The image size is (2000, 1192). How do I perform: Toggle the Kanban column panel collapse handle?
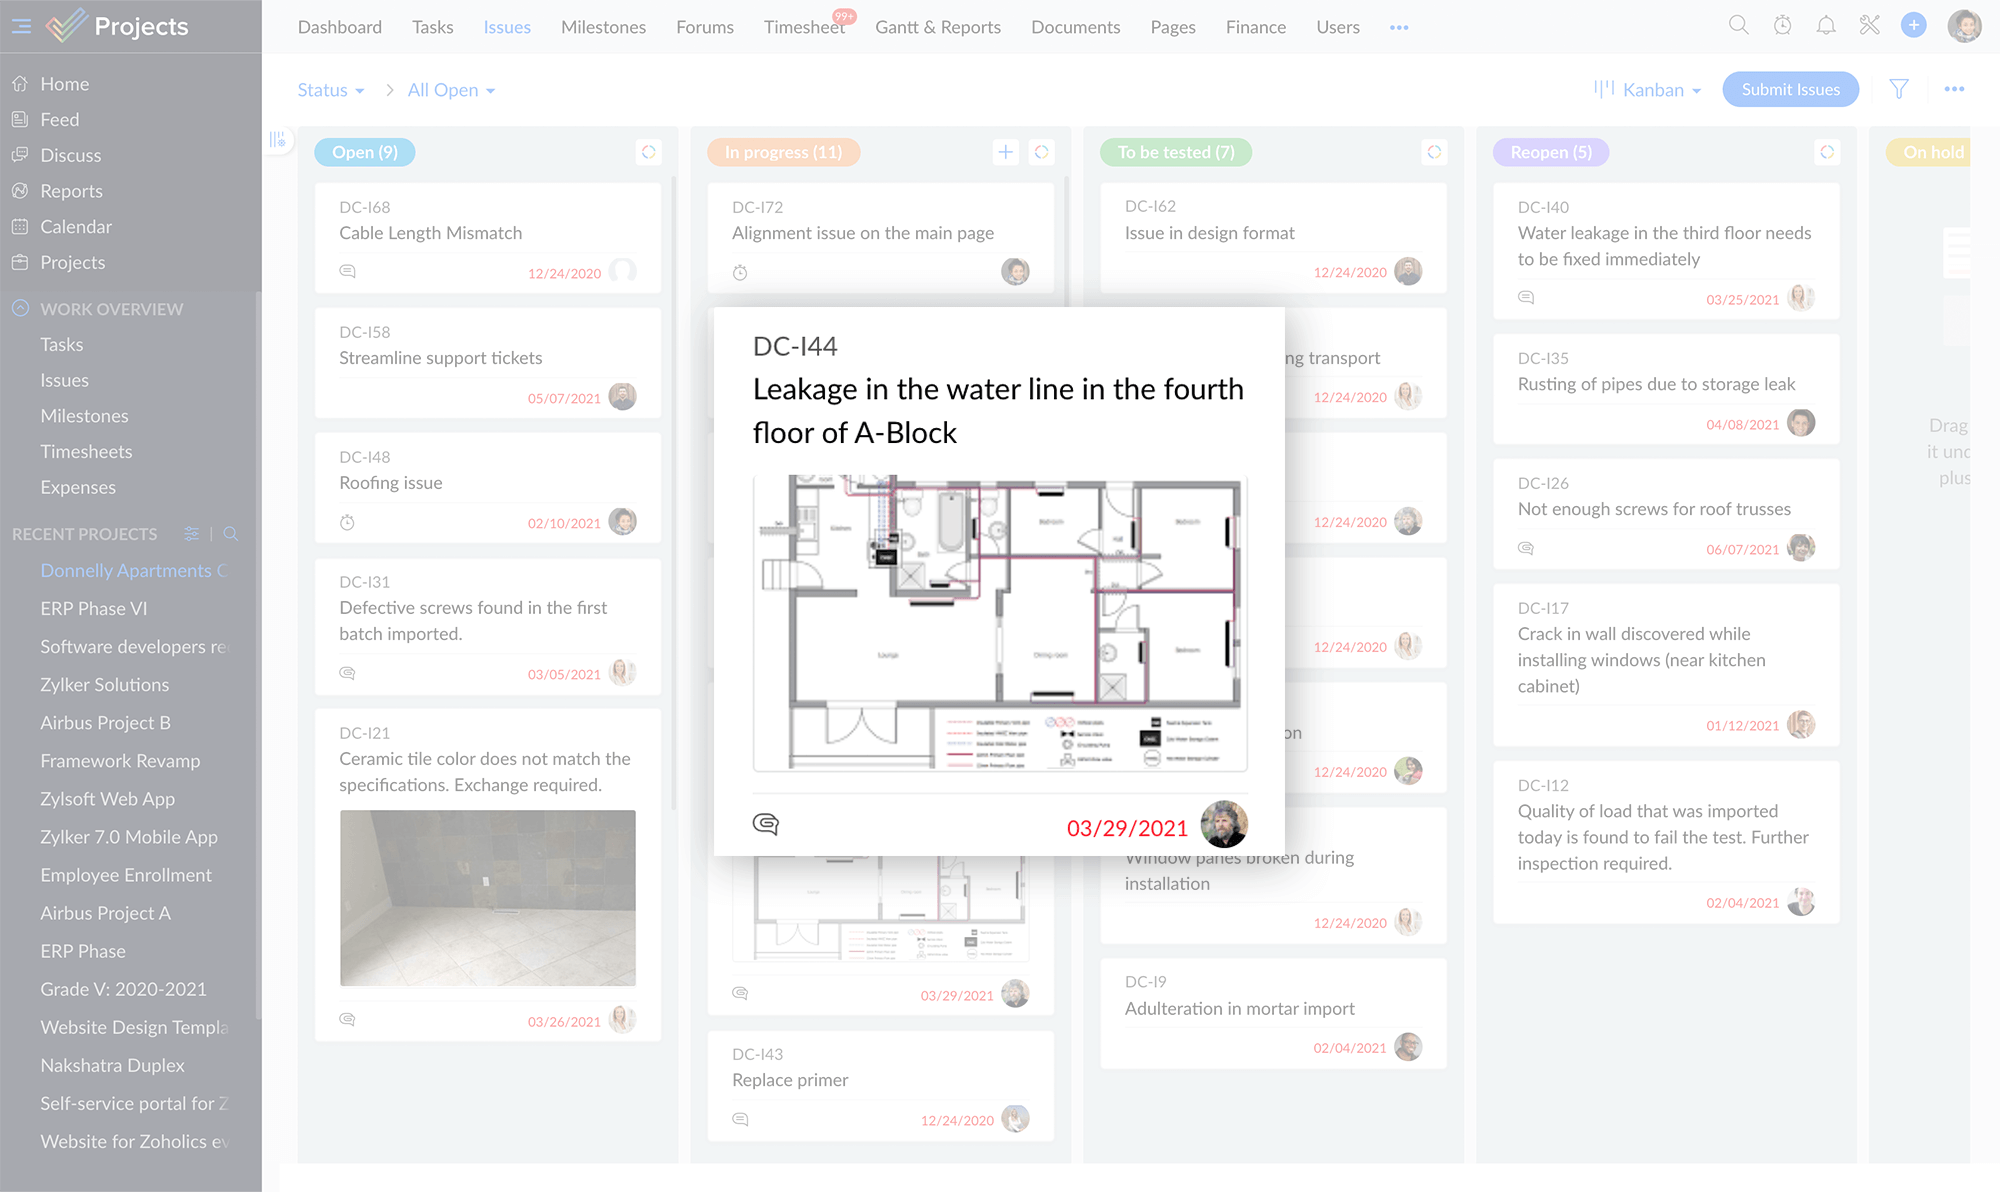pos(278,140)
